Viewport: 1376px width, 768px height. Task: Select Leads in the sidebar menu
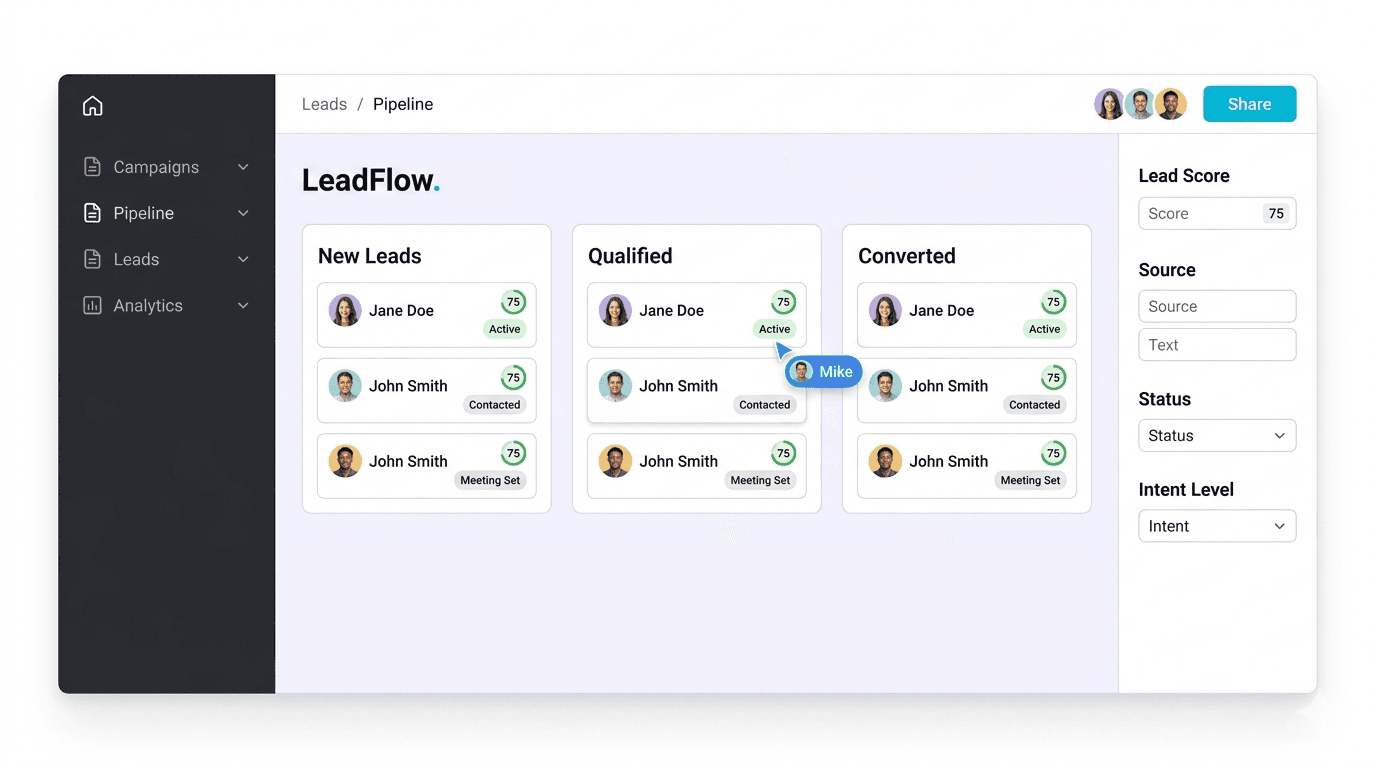pyautogui.click(x=136, y=259)
